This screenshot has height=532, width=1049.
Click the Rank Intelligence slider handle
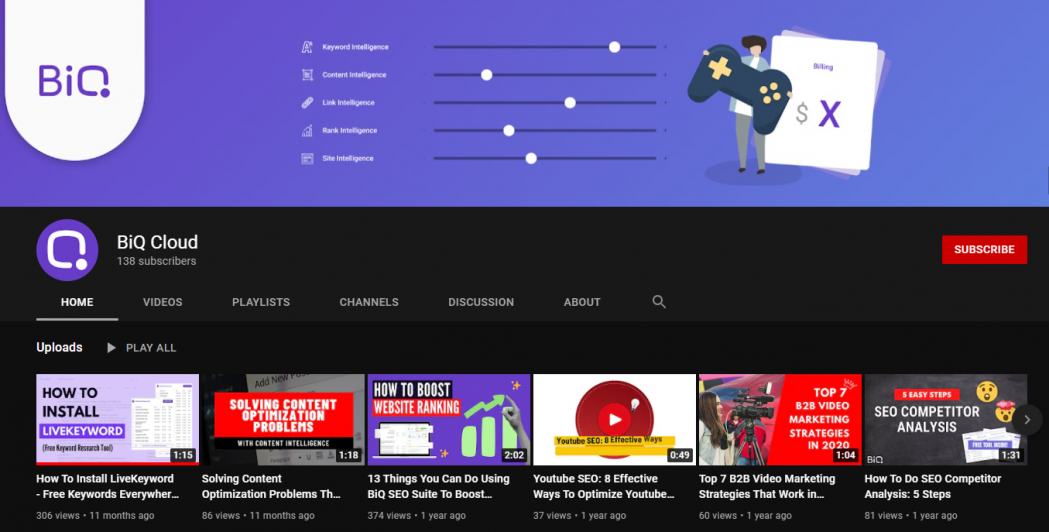click(508, 130)
